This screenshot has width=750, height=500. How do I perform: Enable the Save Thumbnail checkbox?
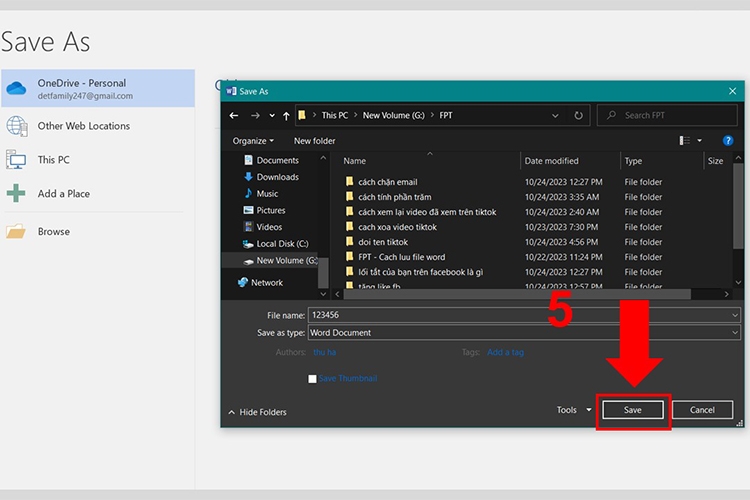(x=312, y=378)
